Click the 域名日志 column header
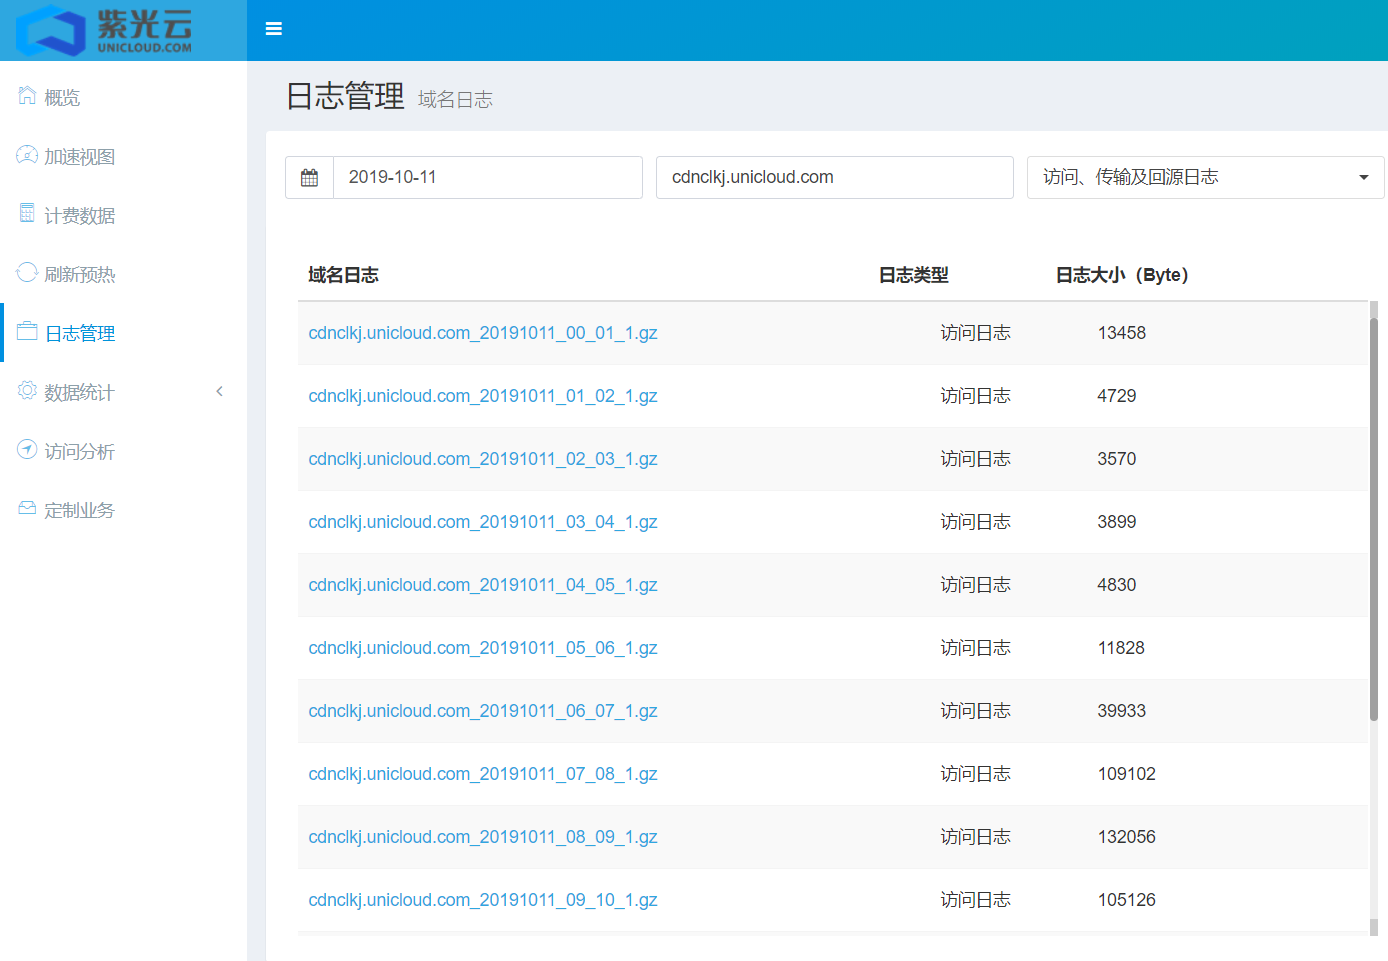This screenshot has width=1388, height=961. (343, 275)
